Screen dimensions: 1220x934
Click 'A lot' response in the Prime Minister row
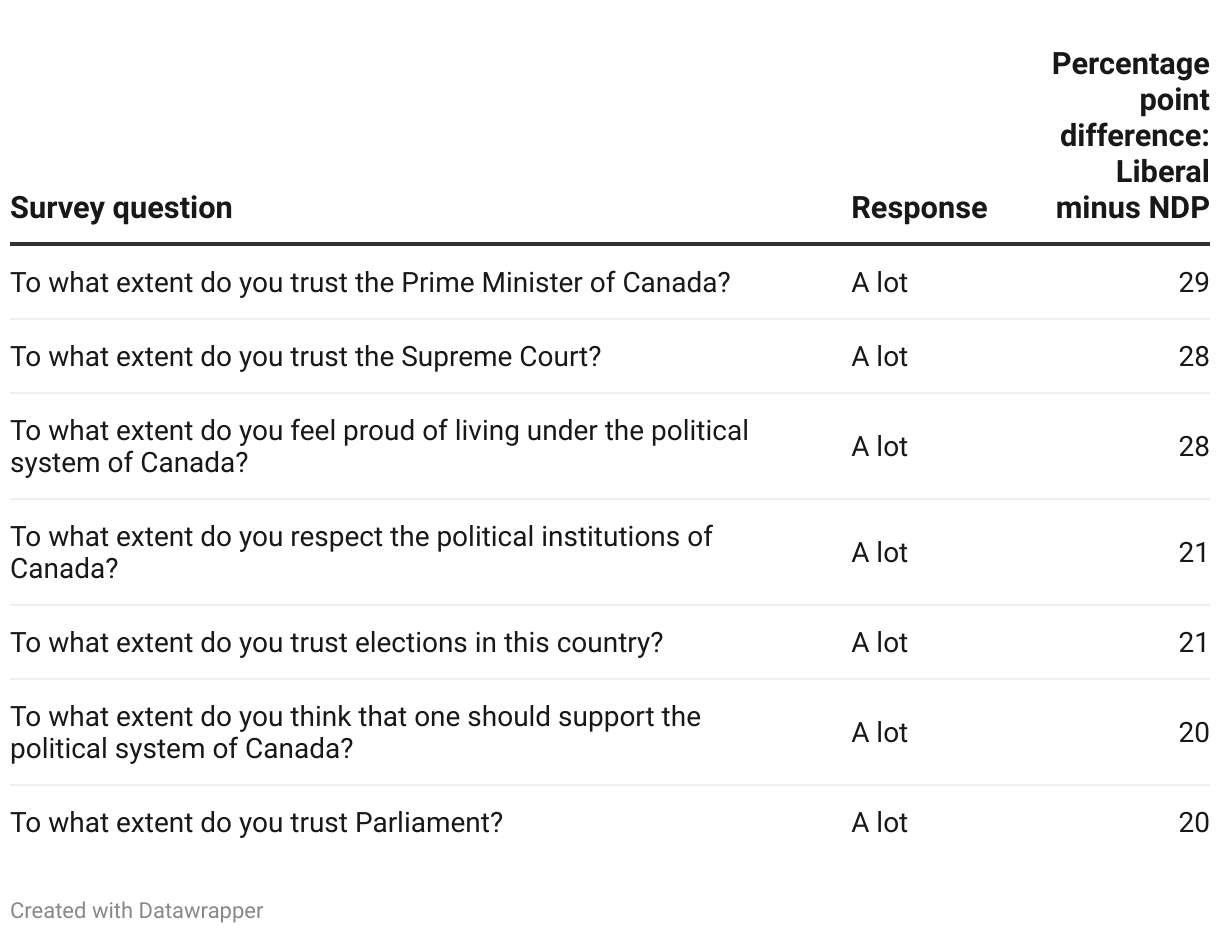tap(880, 283)
